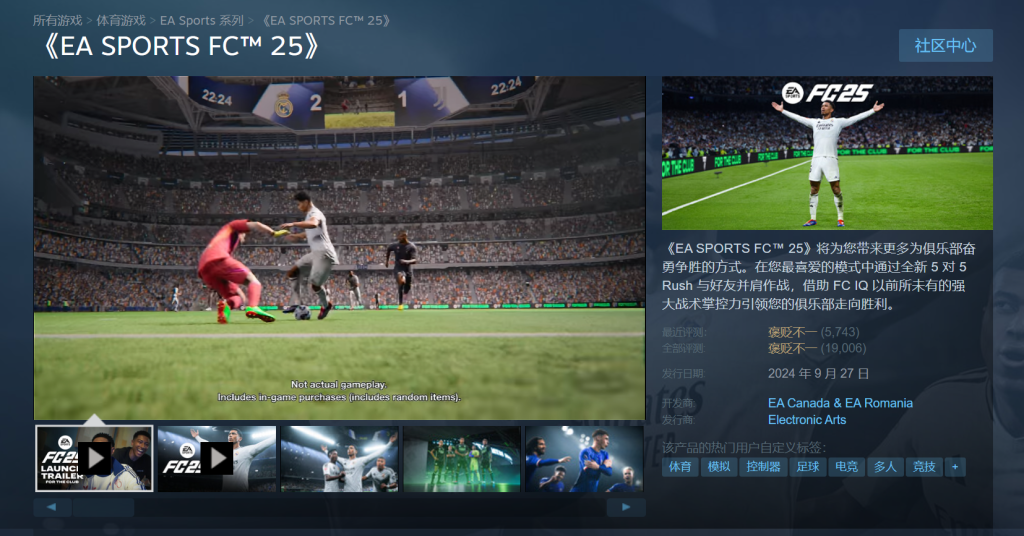Select the 电竞 tag
The image size is (1024, 536).
pos(846,467)
